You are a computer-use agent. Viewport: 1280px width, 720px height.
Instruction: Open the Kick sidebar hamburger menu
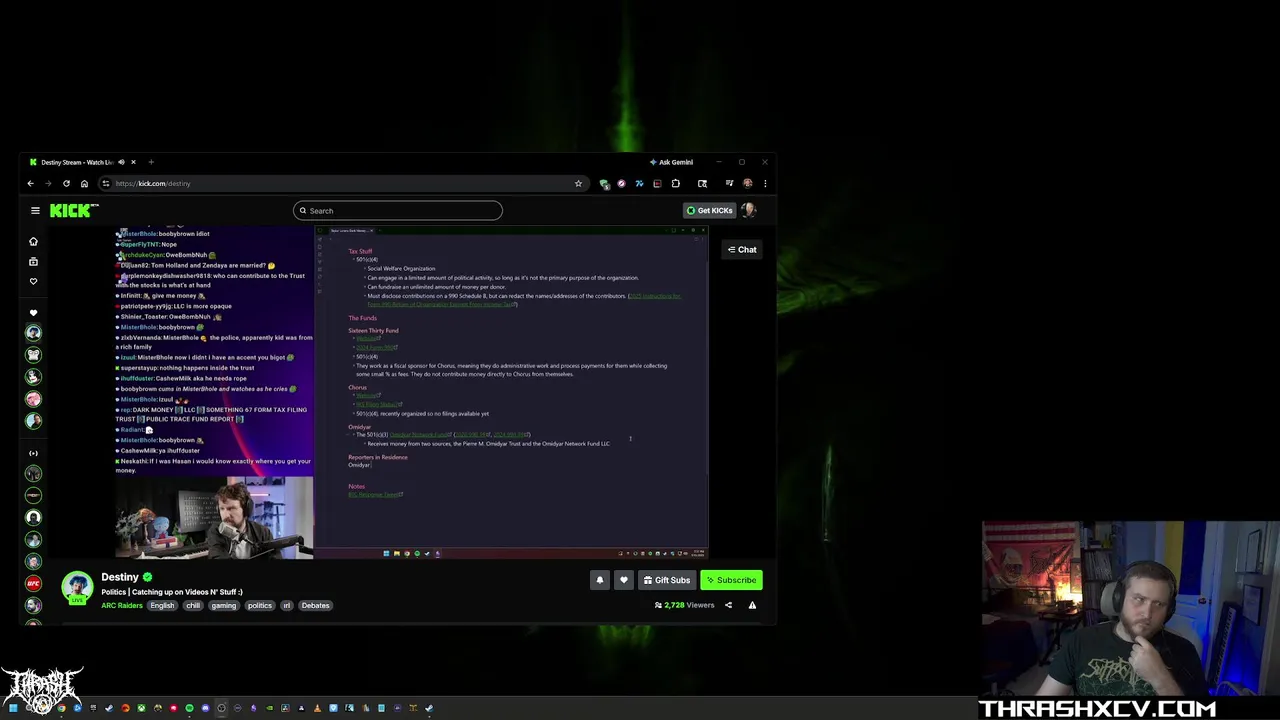pos(35,210)
